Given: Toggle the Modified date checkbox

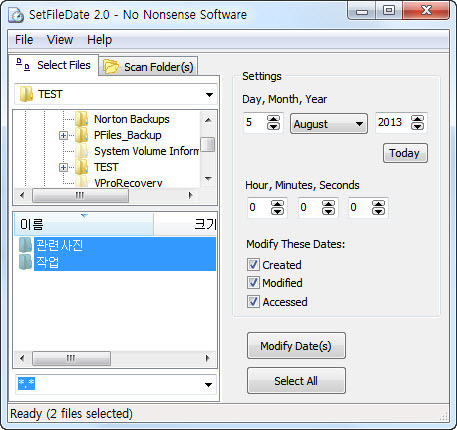Looking at the screenshot, I should pyautogui.click(x=253, y=283).
